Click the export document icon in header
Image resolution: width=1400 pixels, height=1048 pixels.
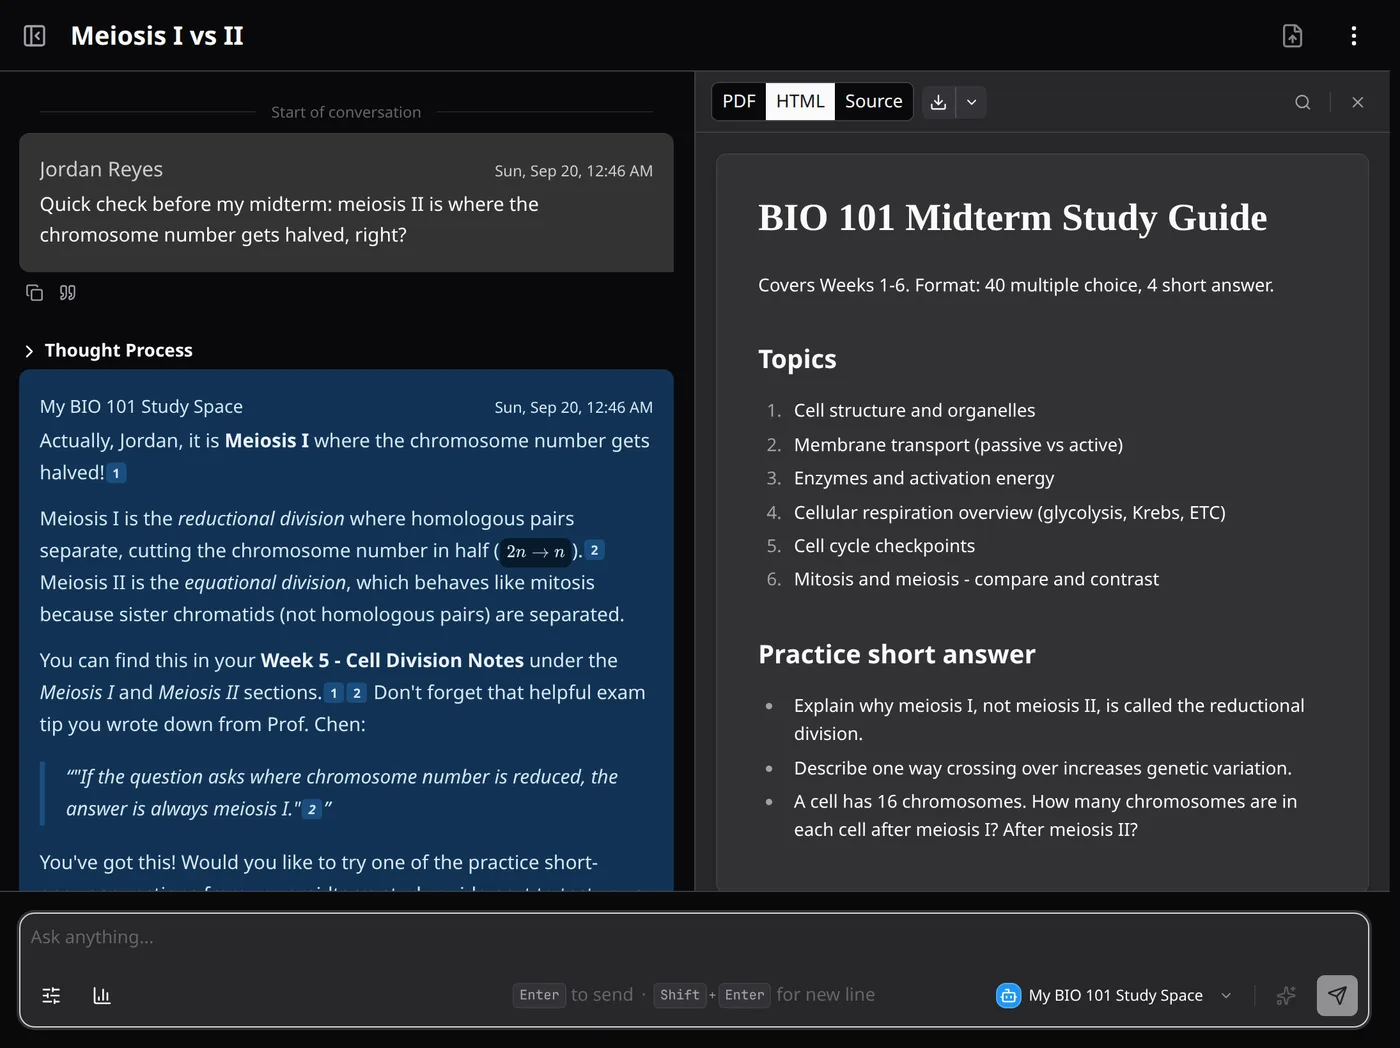tap(1292, 36)
